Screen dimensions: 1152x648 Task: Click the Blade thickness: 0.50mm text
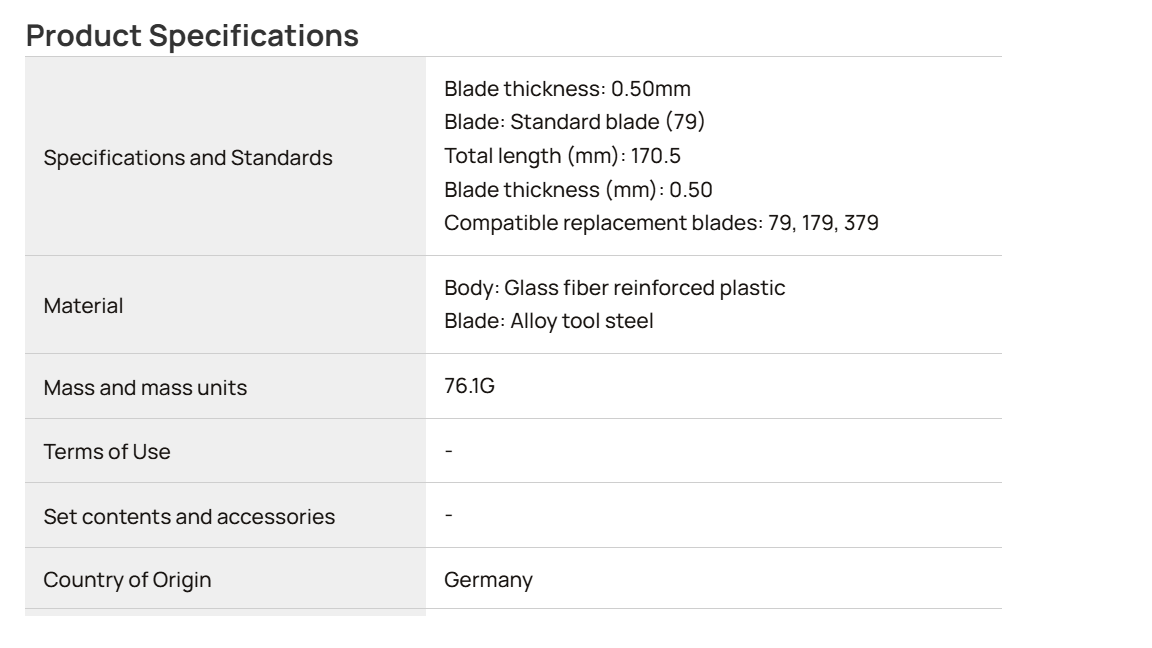click(567, 89)
